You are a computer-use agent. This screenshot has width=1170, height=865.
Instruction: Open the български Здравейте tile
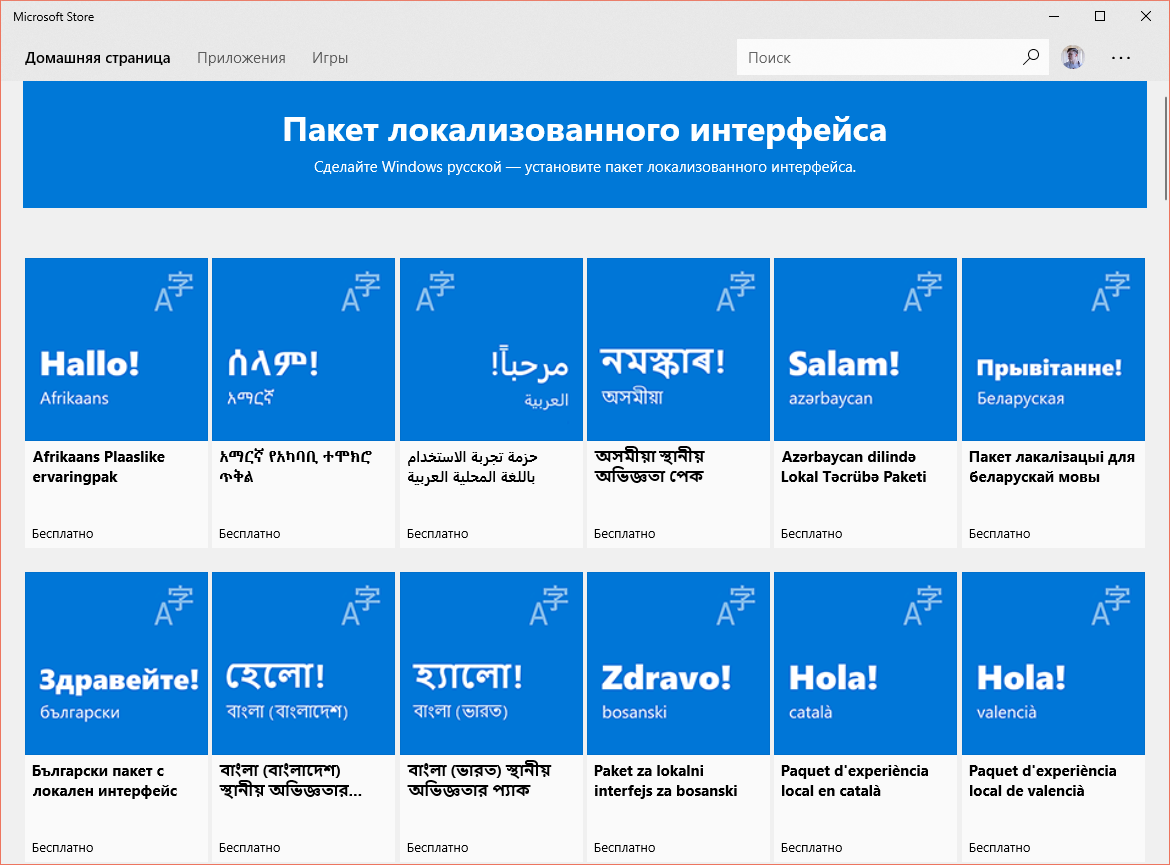pyautogui.click(x=116, y=716)
